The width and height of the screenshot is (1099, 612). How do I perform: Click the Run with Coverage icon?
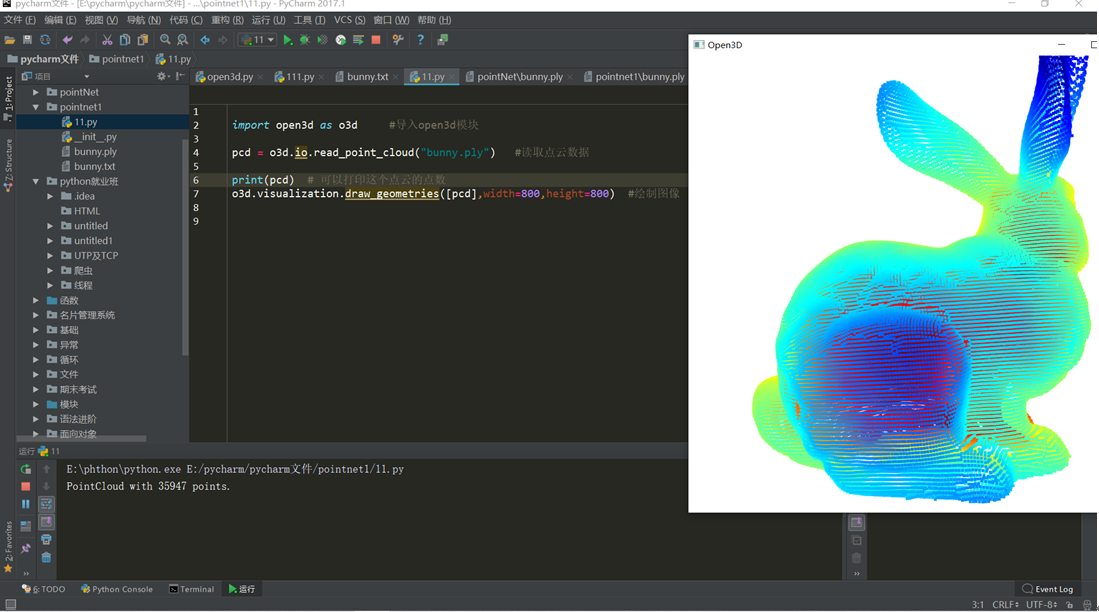pyautogui.click(x=322, y=40)
